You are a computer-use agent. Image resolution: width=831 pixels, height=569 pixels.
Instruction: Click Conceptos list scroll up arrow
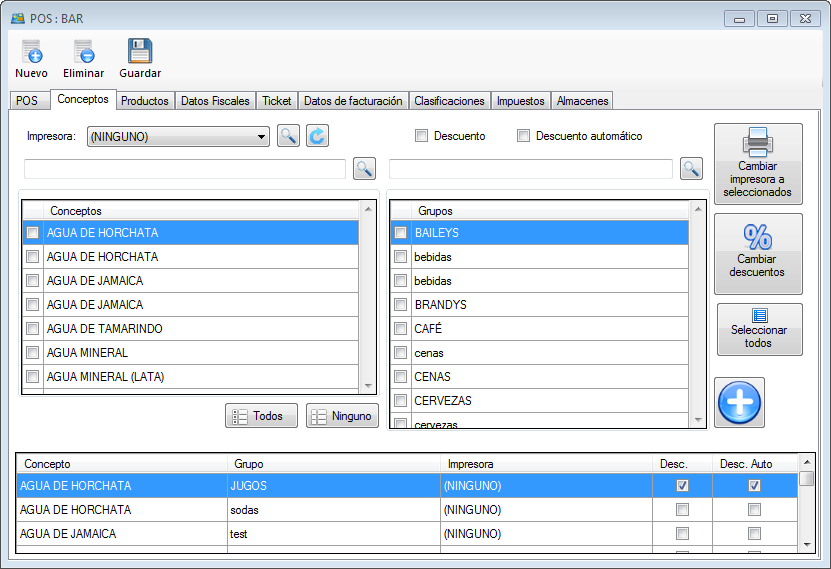368,209
